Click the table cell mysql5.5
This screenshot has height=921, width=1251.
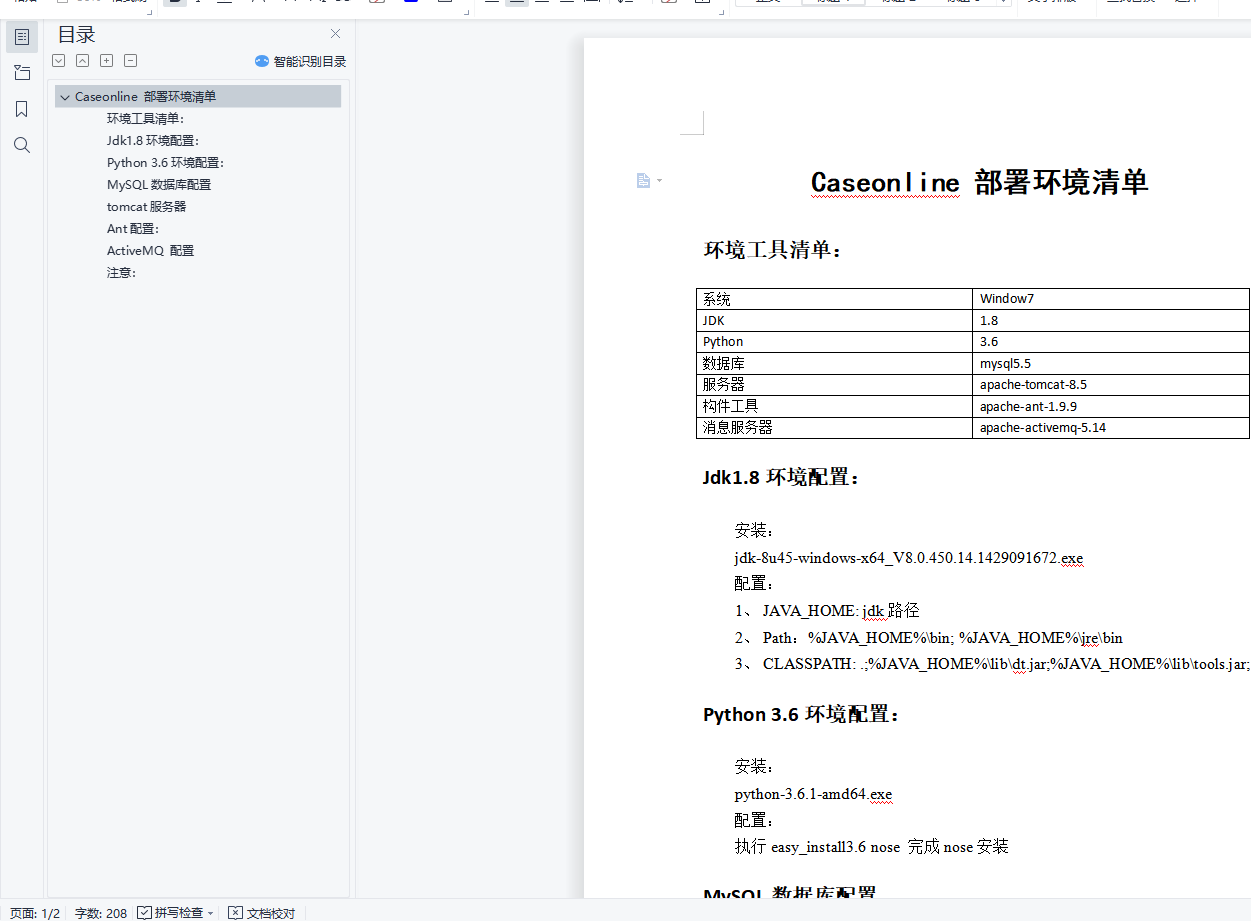tap(1111, 364)
